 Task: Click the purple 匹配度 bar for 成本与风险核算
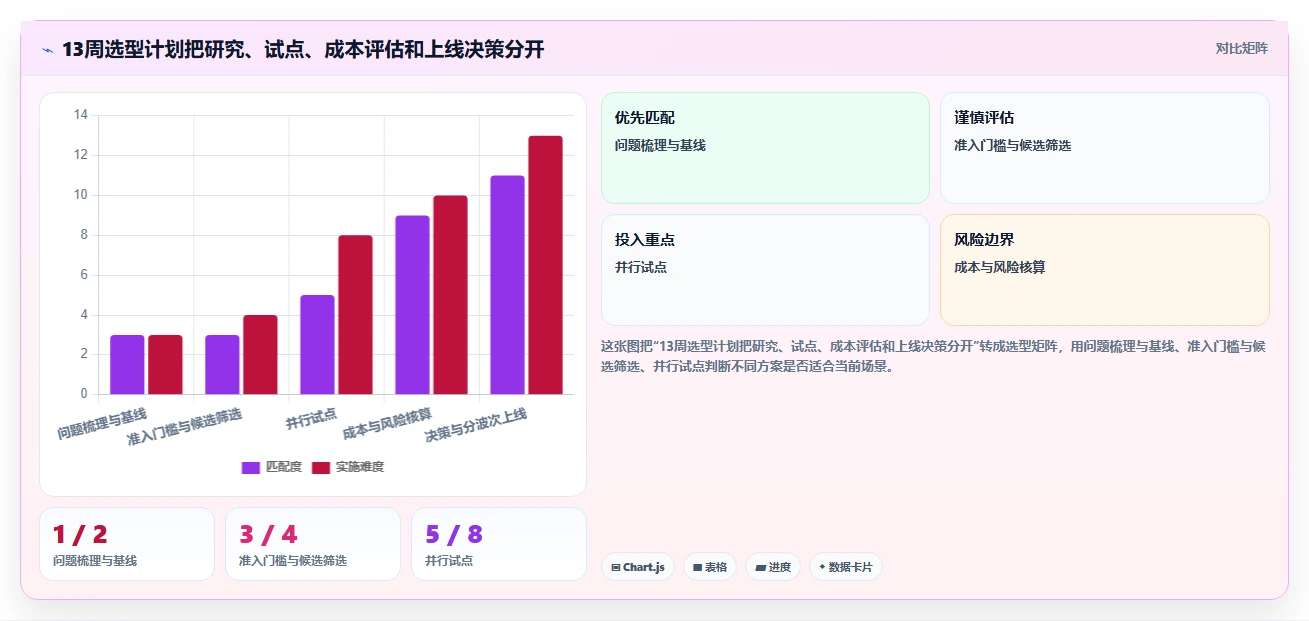(412, 305)
